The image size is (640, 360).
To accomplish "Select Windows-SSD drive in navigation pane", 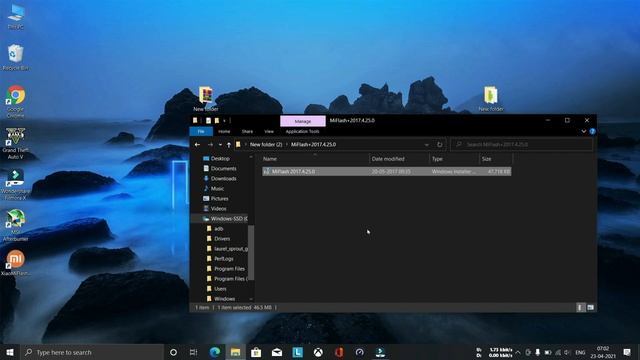I will (x=225, y=219).
